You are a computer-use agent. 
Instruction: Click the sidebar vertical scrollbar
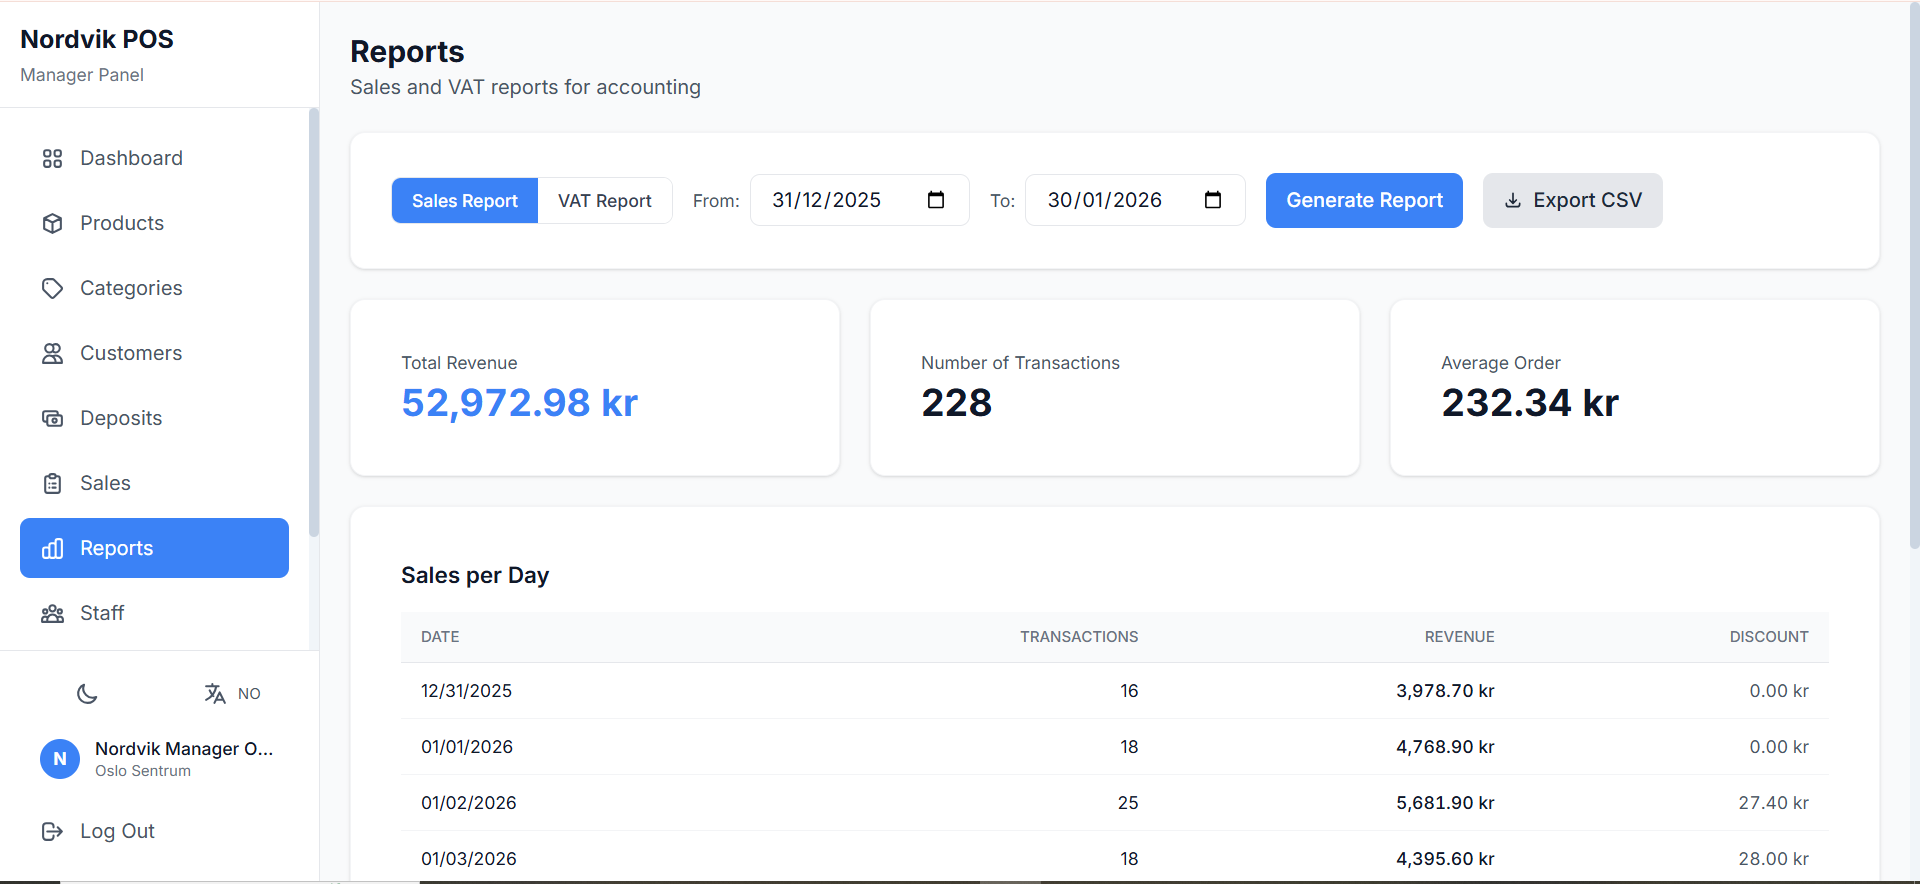tap(314, 320)
